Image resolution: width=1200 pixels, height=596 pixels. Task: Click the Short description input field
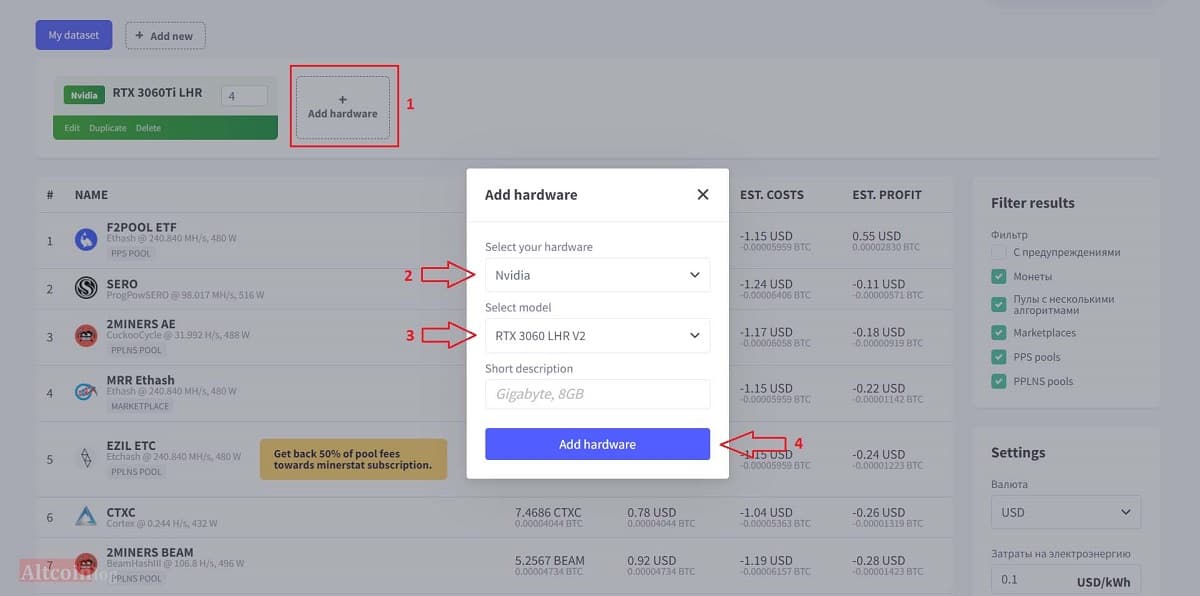pos(597,394)
